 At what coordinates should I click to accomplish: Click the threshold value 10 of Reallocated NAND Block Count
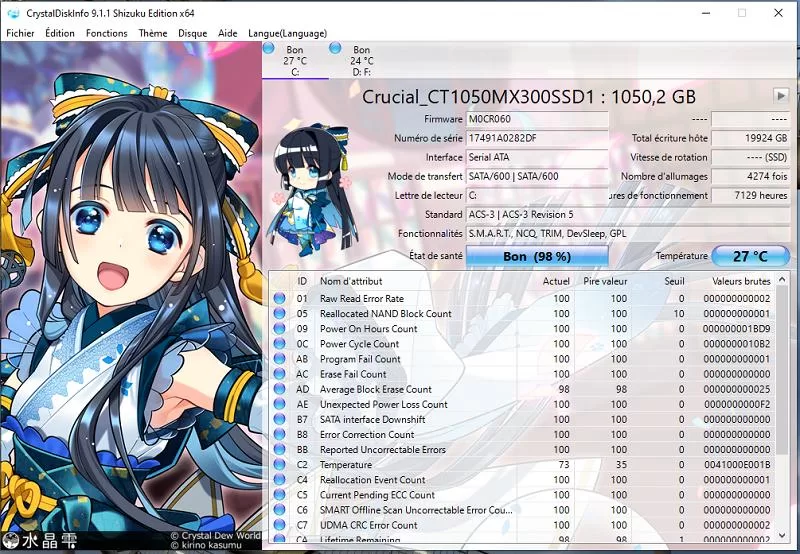pos(679,314)
